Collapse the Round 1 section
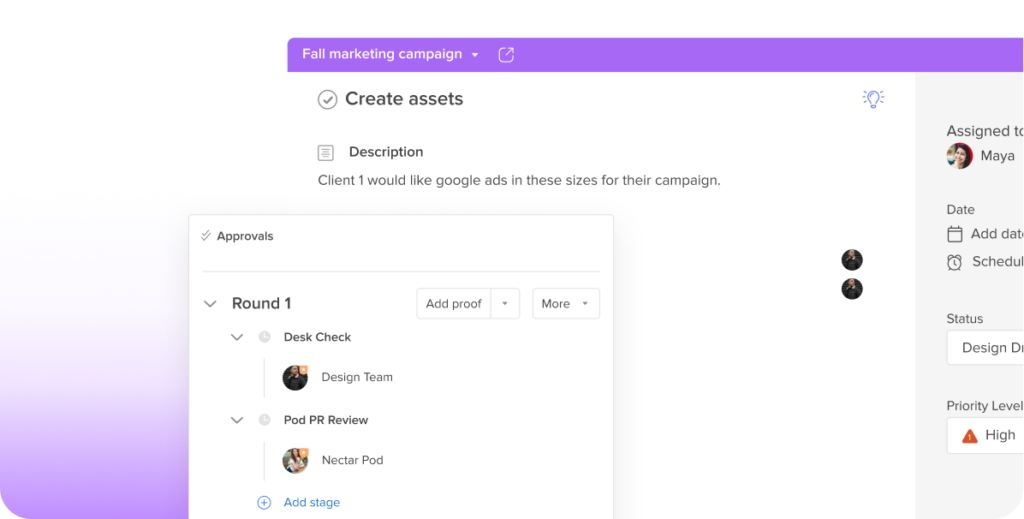Viewport: 1024px width, 519px height. 210,304
